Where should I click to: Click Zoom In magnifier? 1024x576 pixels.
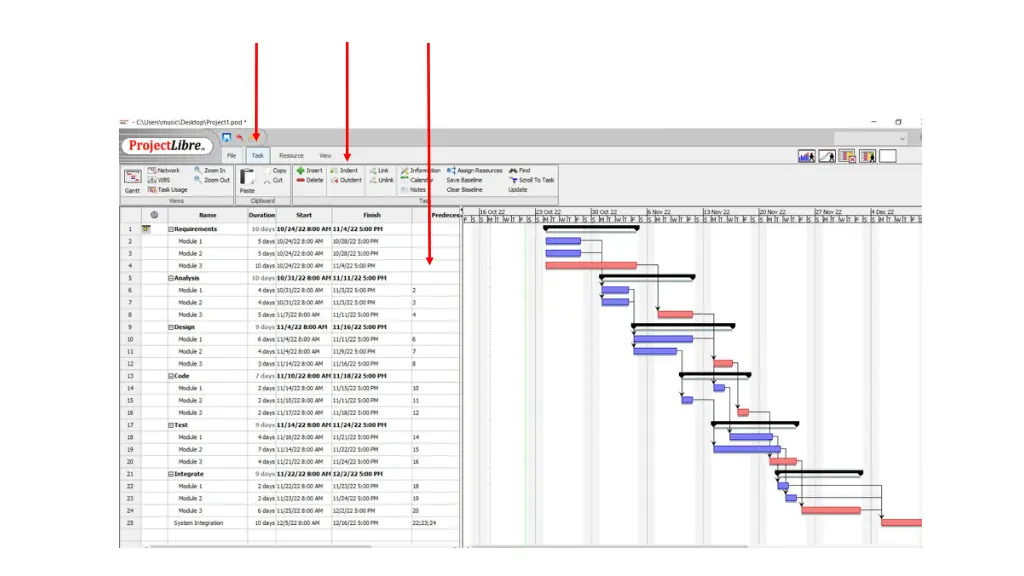[210, 171]
